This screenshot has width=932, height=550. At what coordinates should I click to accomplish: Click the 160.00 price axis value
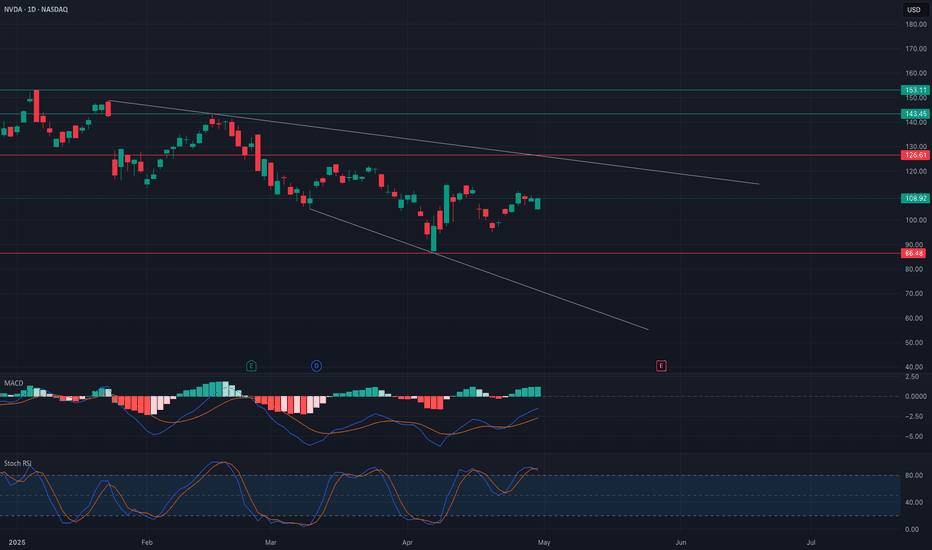click(916, 73)
